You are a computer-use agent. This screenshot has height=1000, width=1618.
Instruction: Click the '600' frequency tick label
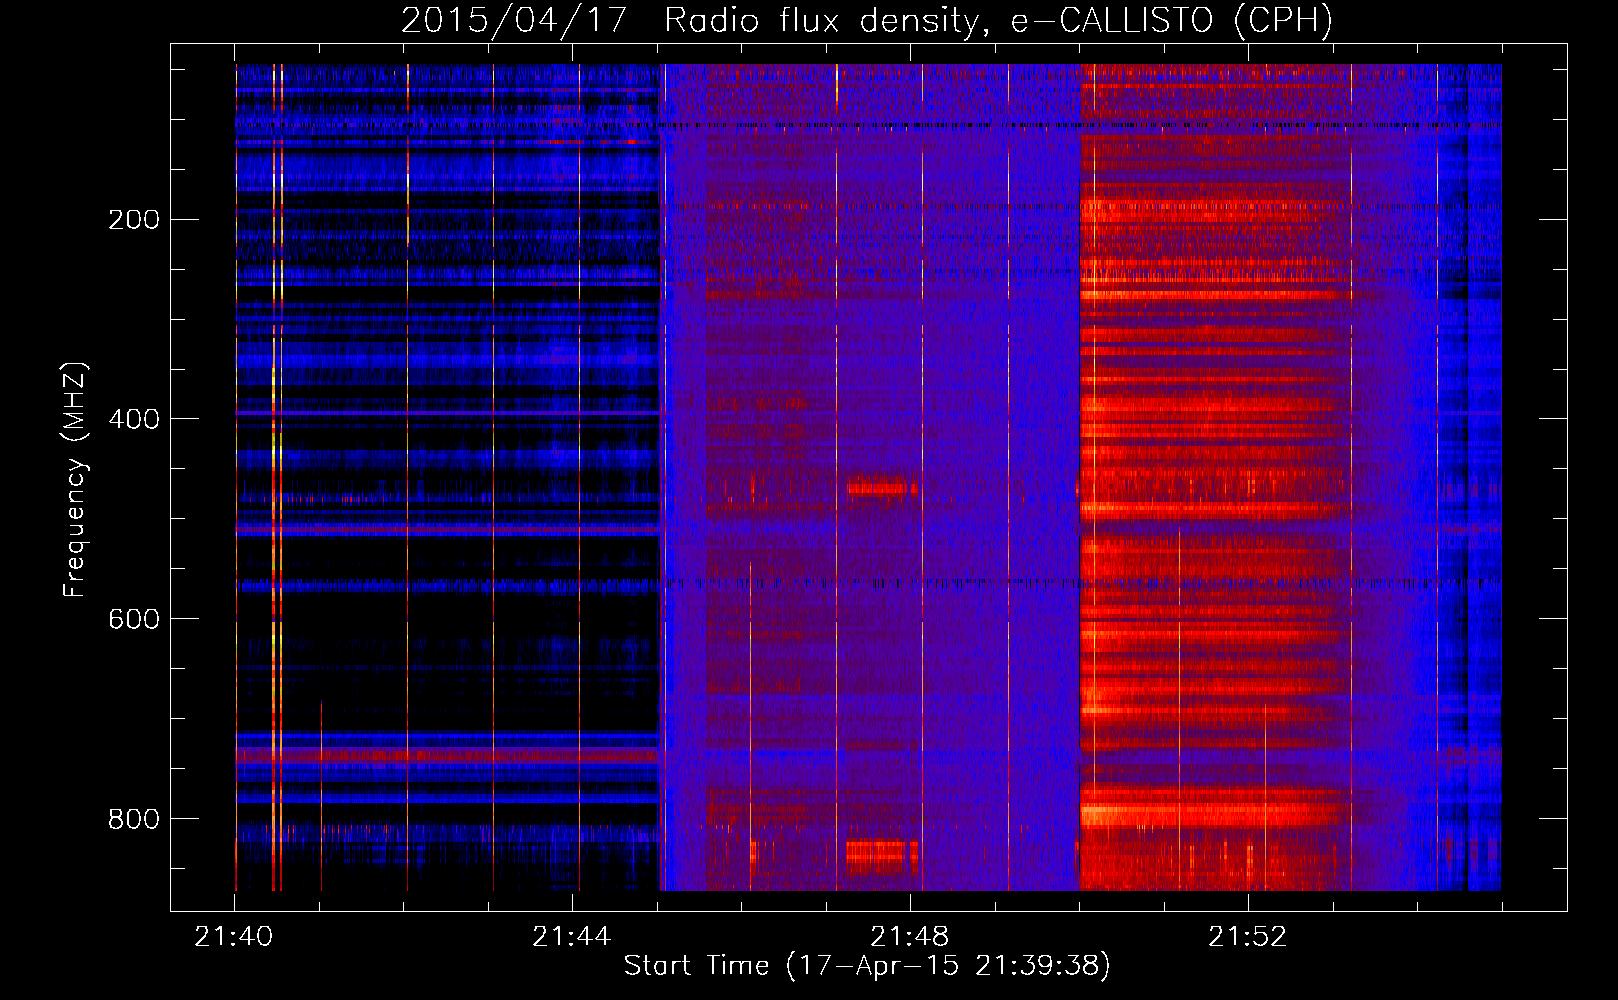tap(134, 619)
